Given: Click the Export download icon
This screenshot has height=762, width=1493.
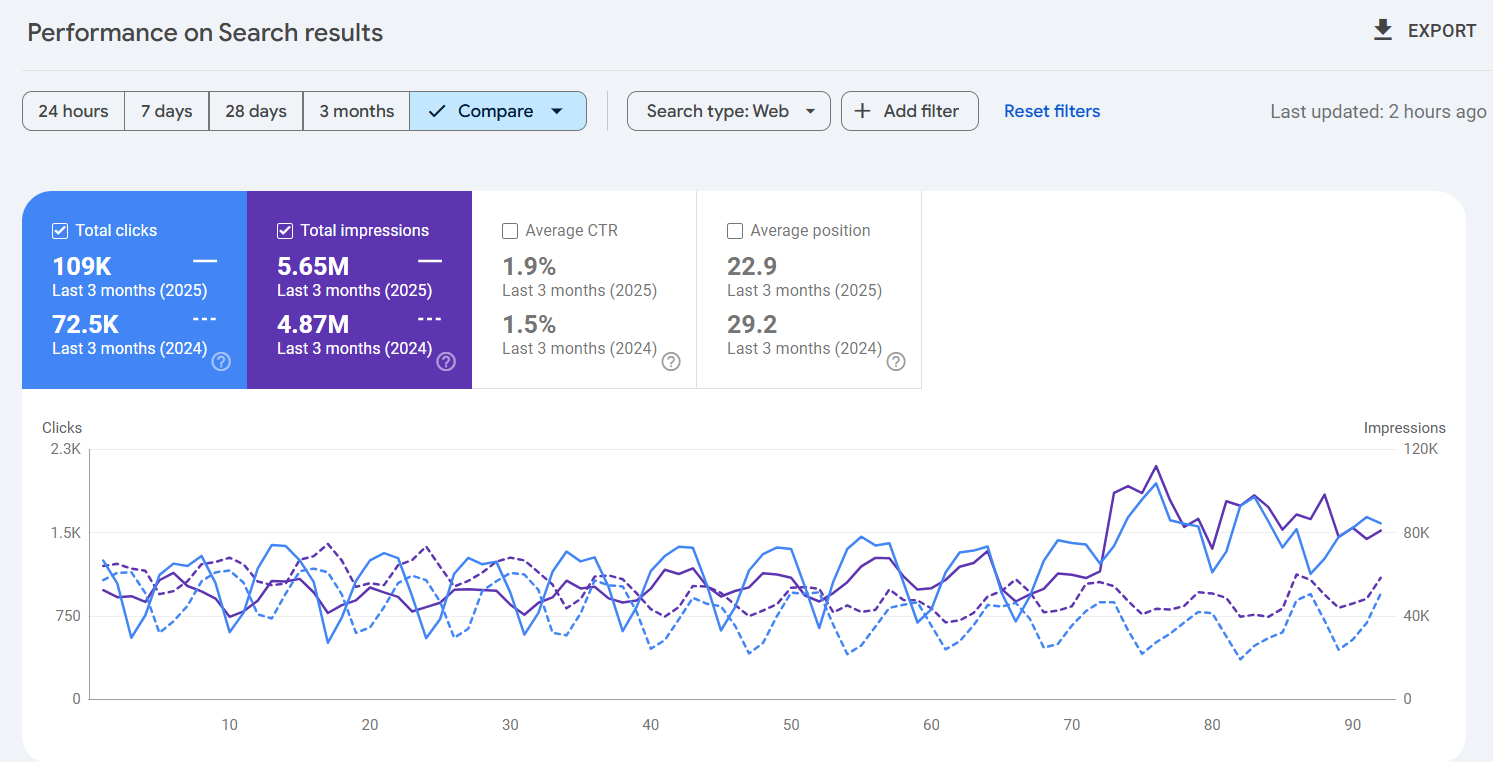Looking at the screenshot, I should [1382, 30].
